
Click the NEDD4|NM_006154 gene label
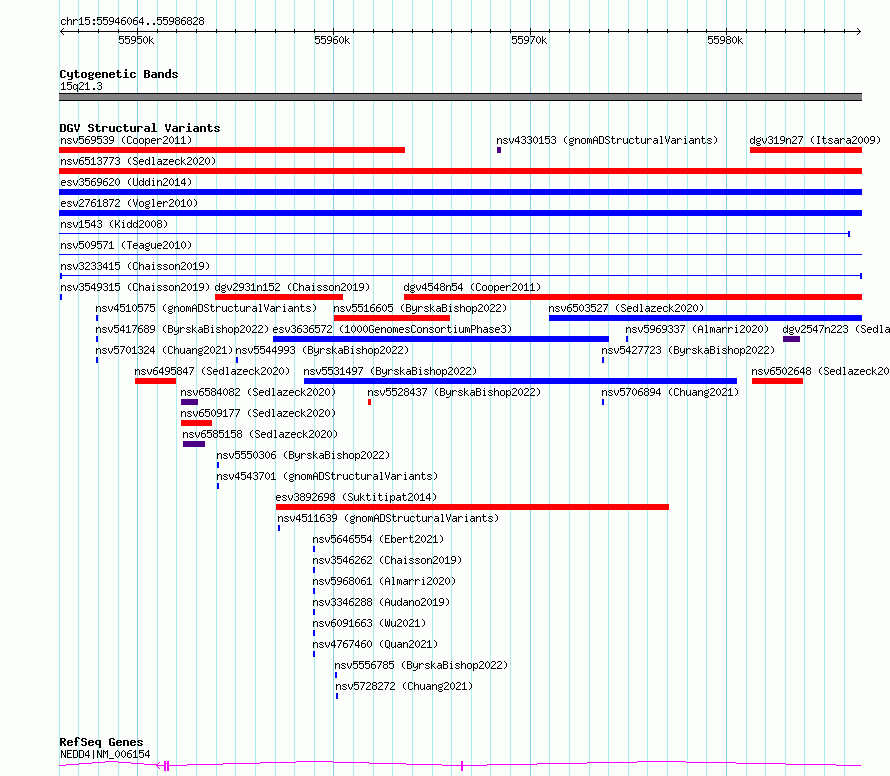pyautogui.click(x=105, y=754)
